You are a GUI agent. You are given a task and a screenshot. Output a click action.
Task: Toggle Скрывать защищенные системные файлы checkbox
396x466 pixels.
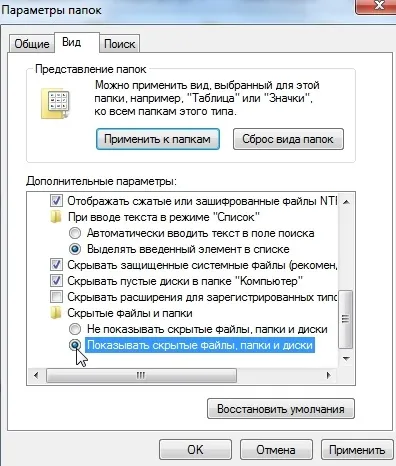coord(56,265)
